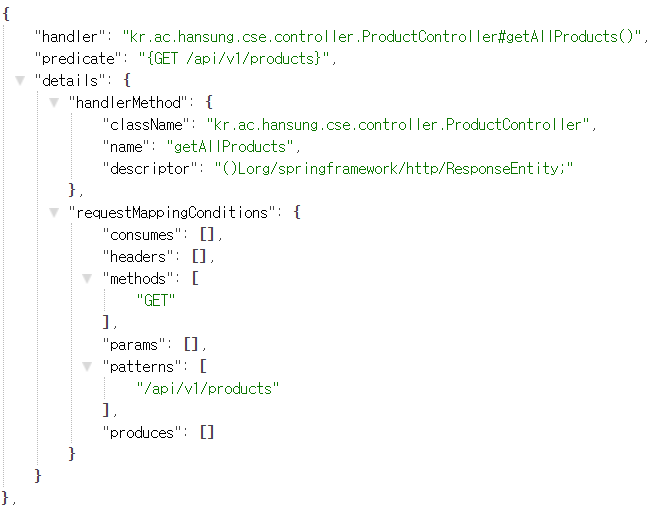Image resolution: width=653 pixels, height=510 pixels.
Task: Collapse the "patterns" array triangle
Action: pyautogui.click(x=87, y=367)
